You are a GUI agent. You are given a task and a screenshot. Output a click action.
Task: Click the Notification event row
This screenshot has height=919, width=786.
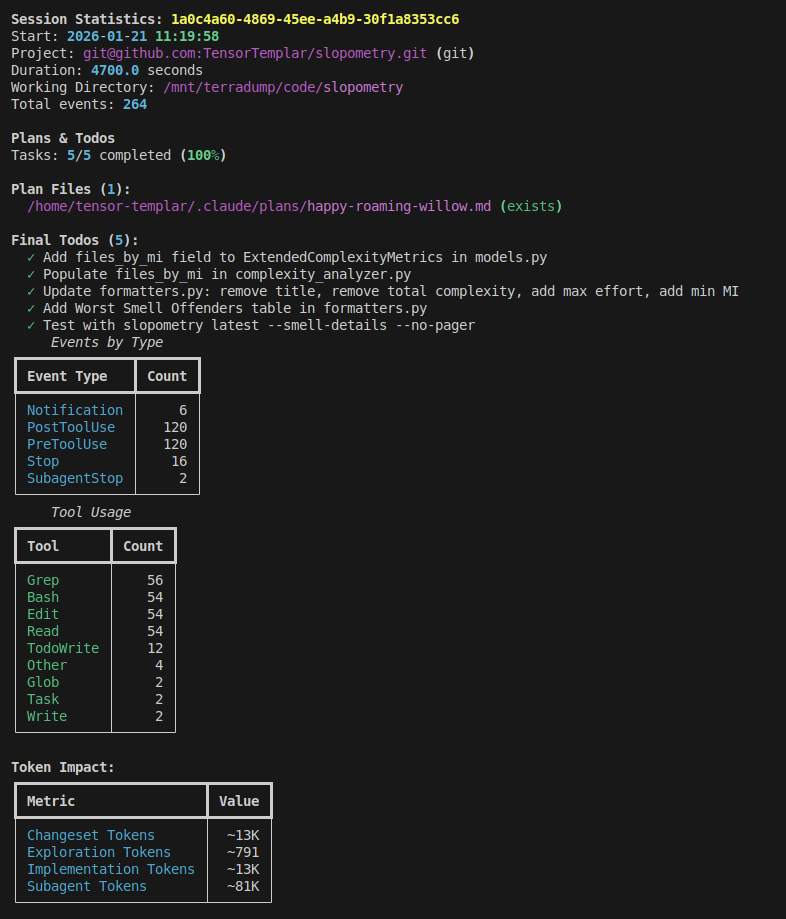click(x=107, y=410)
